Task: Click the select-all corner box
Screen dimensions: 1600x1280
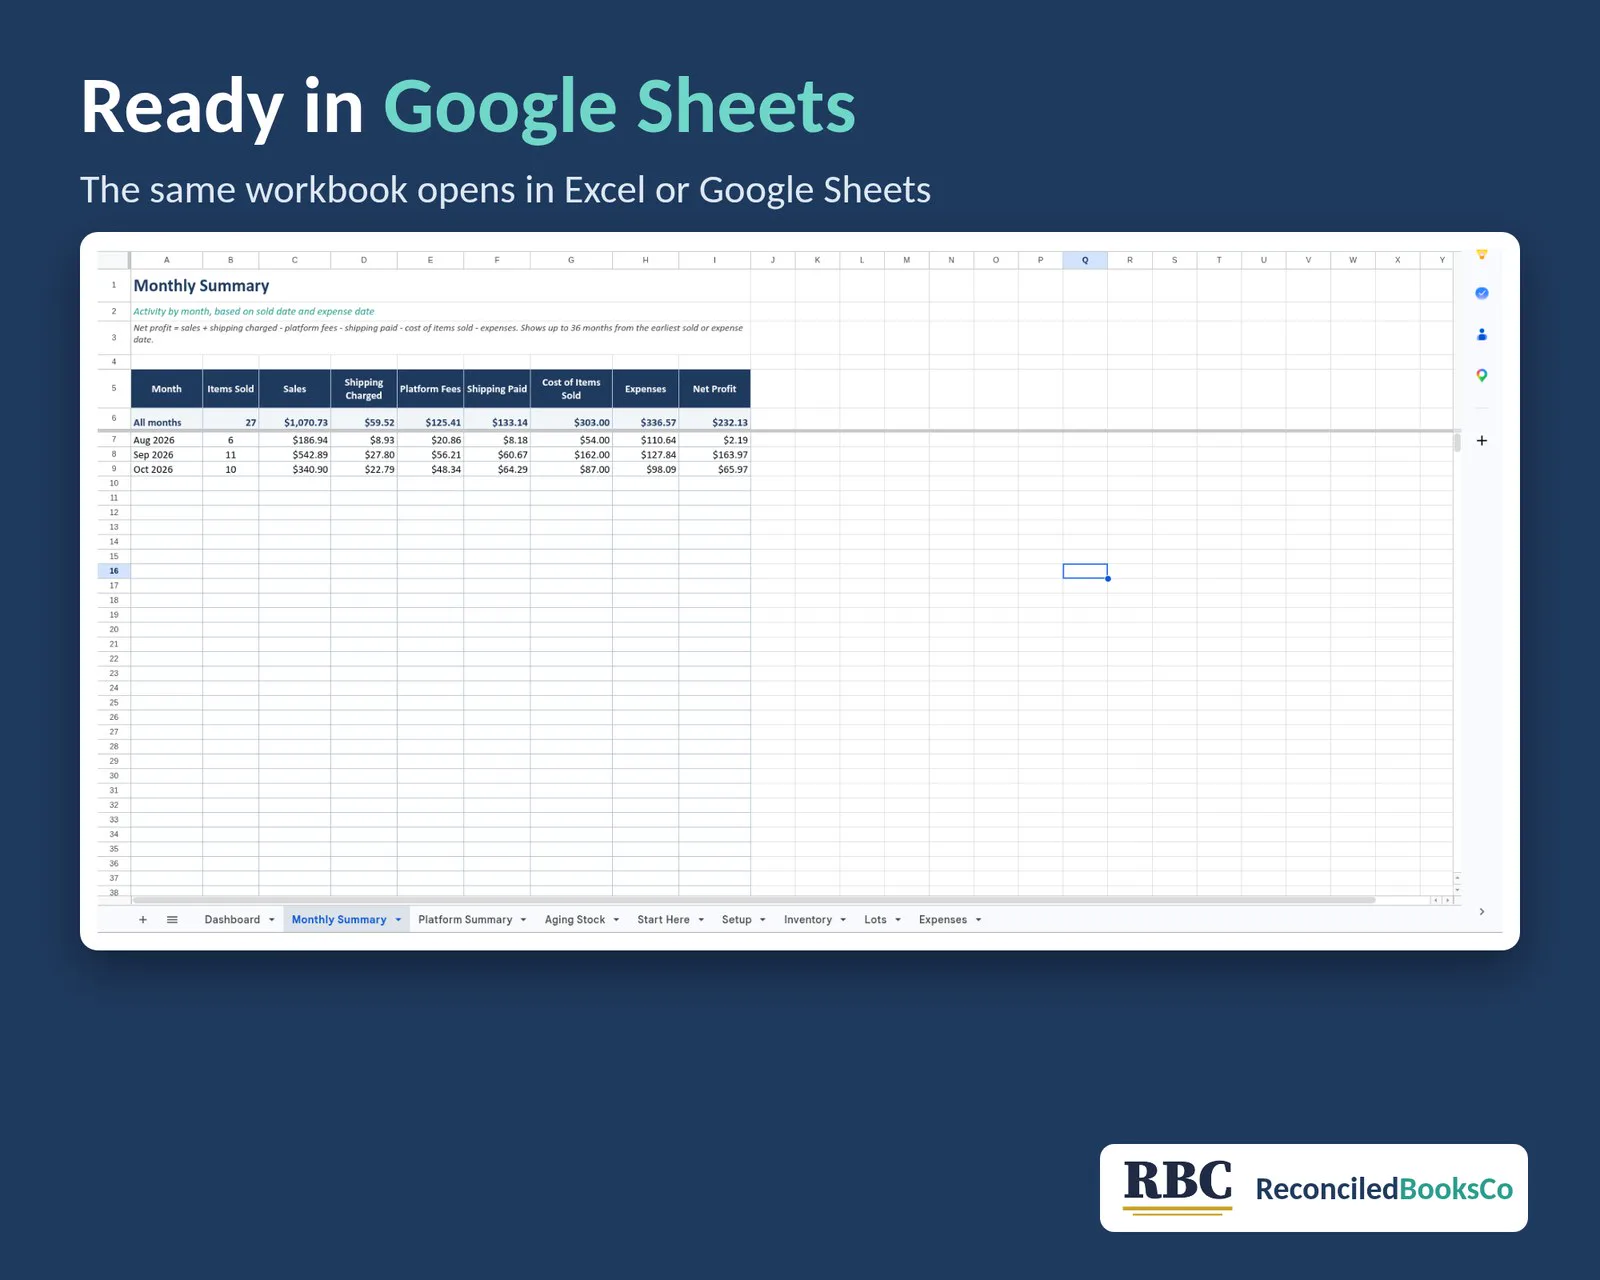Action: [114, 260]
